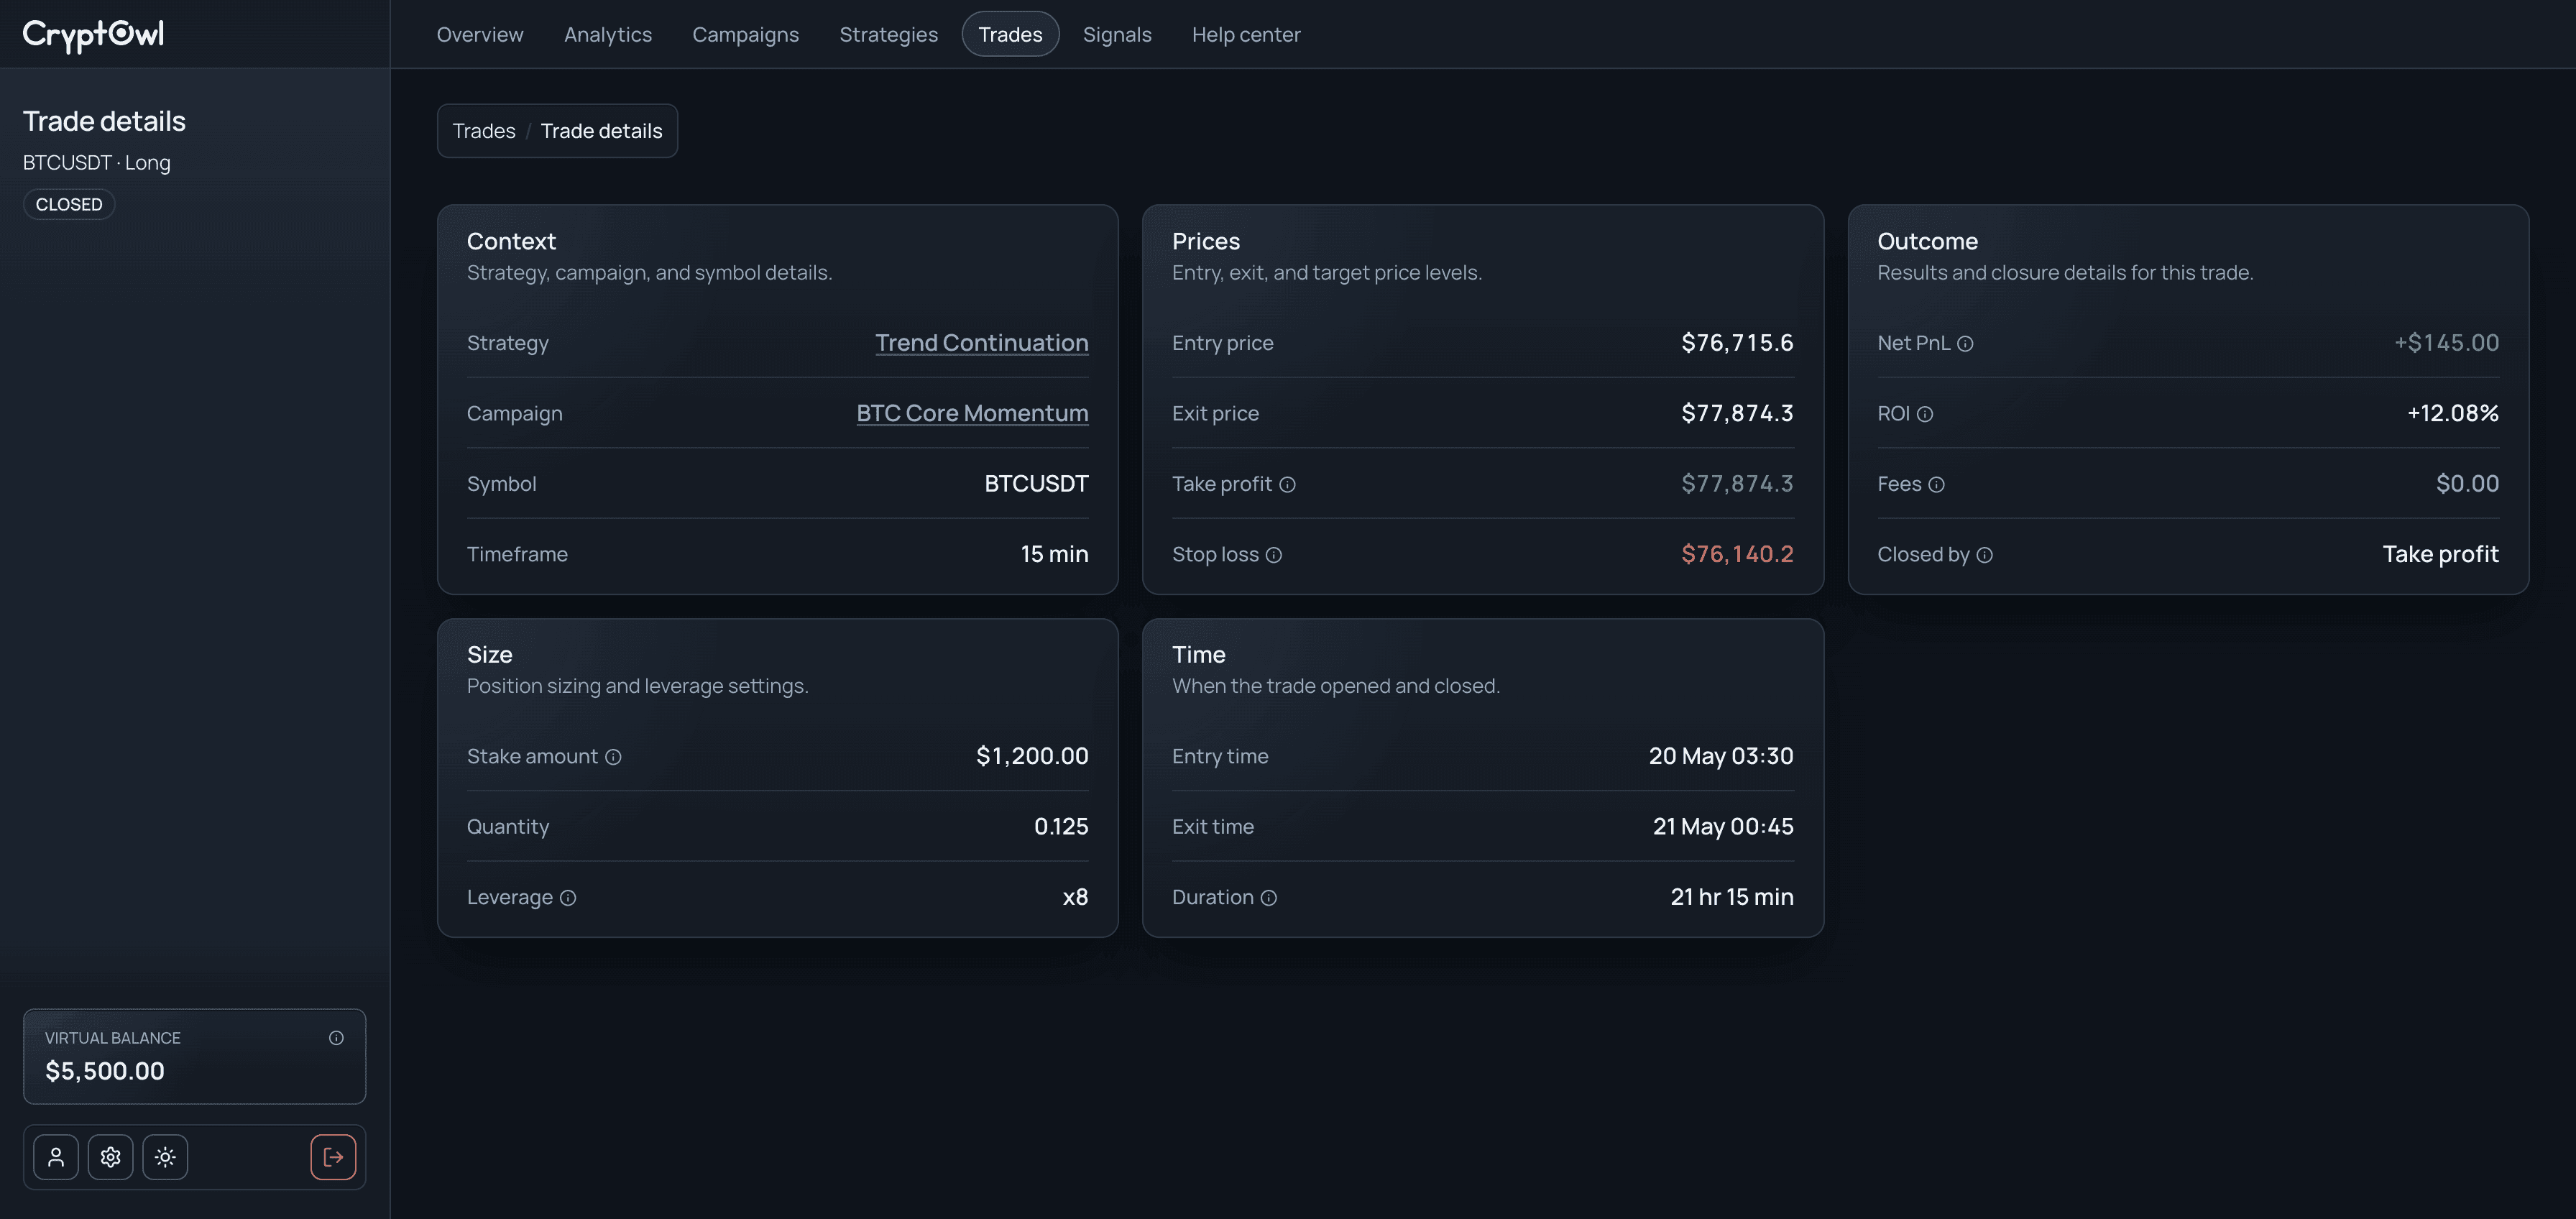This screenshot has width=2576, height=1219.
Task: Open the settings gear icon
Action: click(111, 1157)
